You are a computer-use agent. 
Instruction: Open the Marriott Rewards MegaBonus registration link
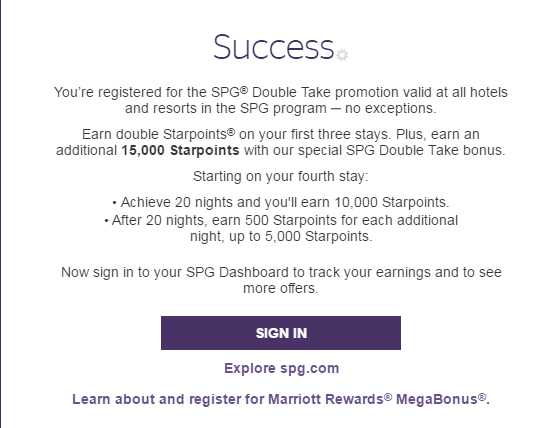point(281,399)
